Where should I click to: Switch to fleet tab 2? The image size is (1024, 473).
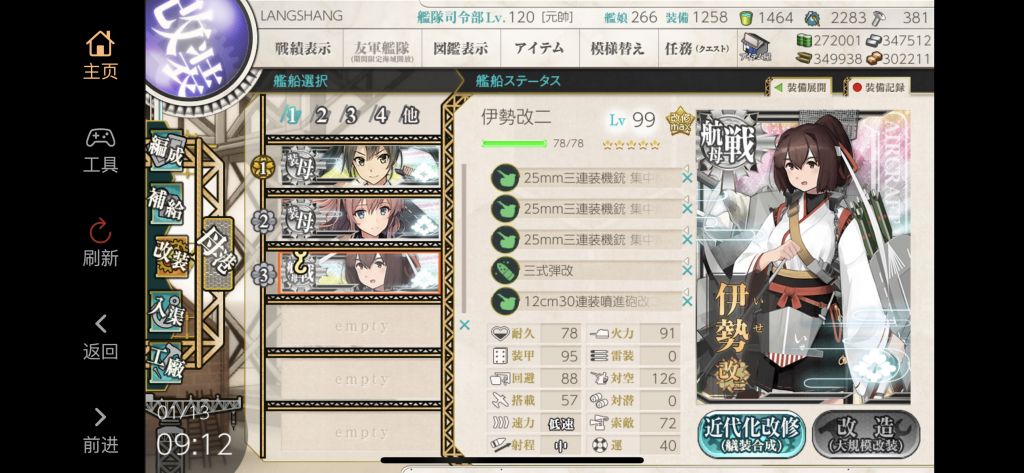coord(321,116)
